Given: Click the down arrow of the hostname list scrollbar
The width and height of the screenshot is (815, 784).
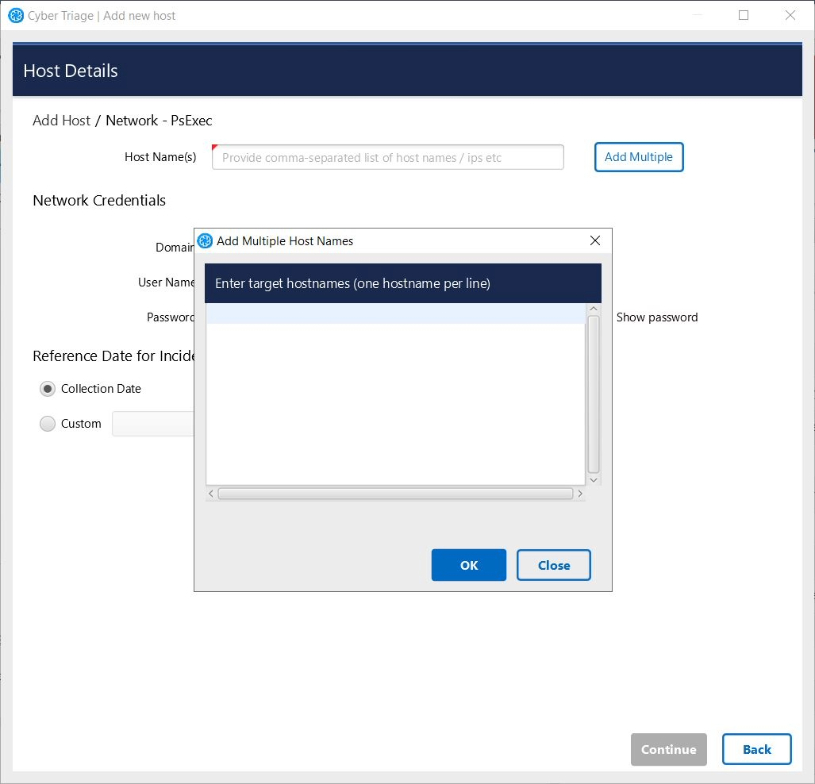Looking at the screenshot, I should pos(593,480).
